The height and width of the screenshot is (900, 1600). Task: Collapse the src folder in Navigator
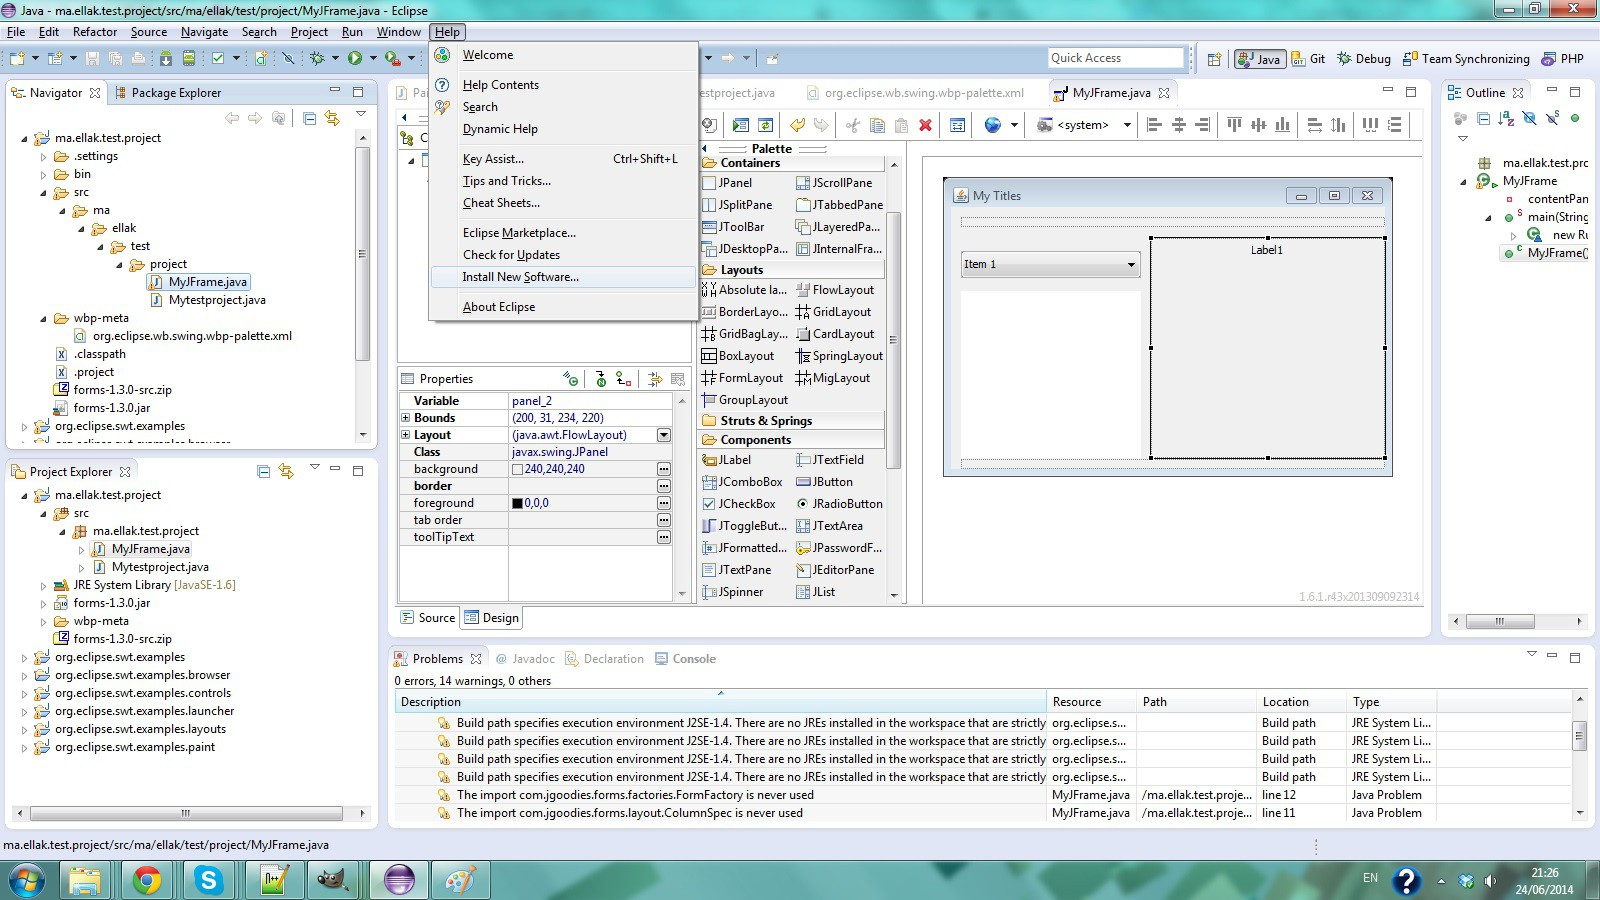point(43,192)
